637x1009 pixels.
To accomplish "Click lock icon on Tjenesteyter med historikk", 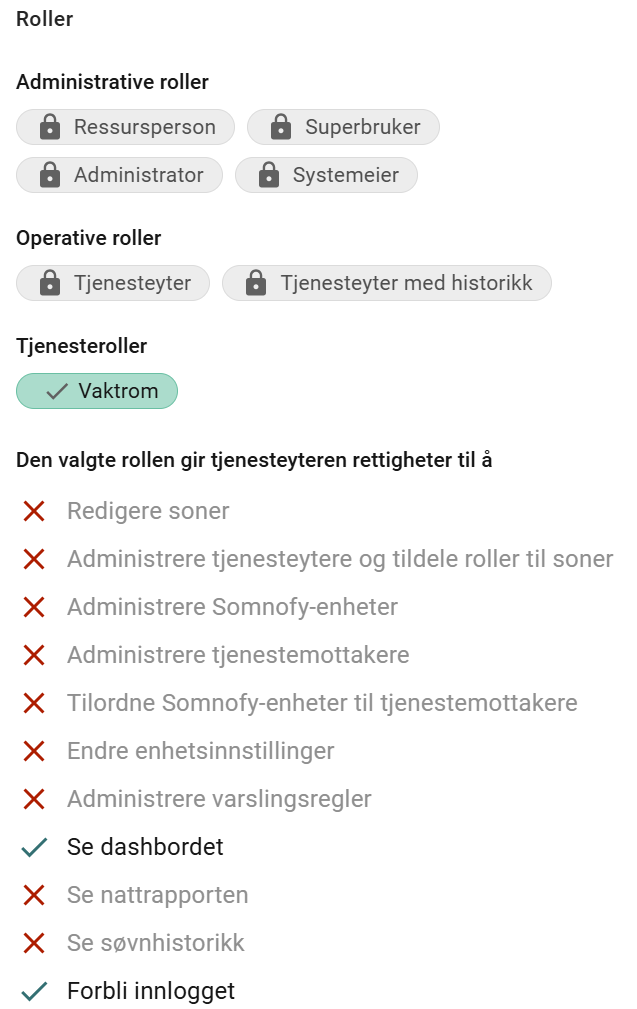I will point(256,283).
